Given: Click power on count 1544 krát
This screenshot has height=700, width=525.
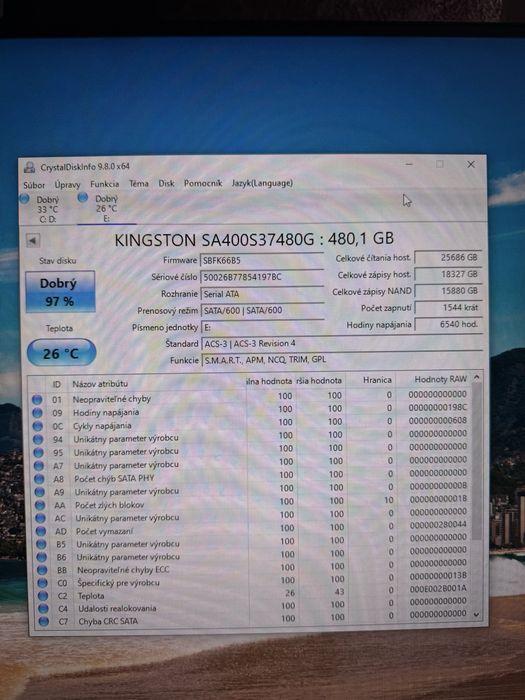Looking at the screenshot, I should 448,308.
